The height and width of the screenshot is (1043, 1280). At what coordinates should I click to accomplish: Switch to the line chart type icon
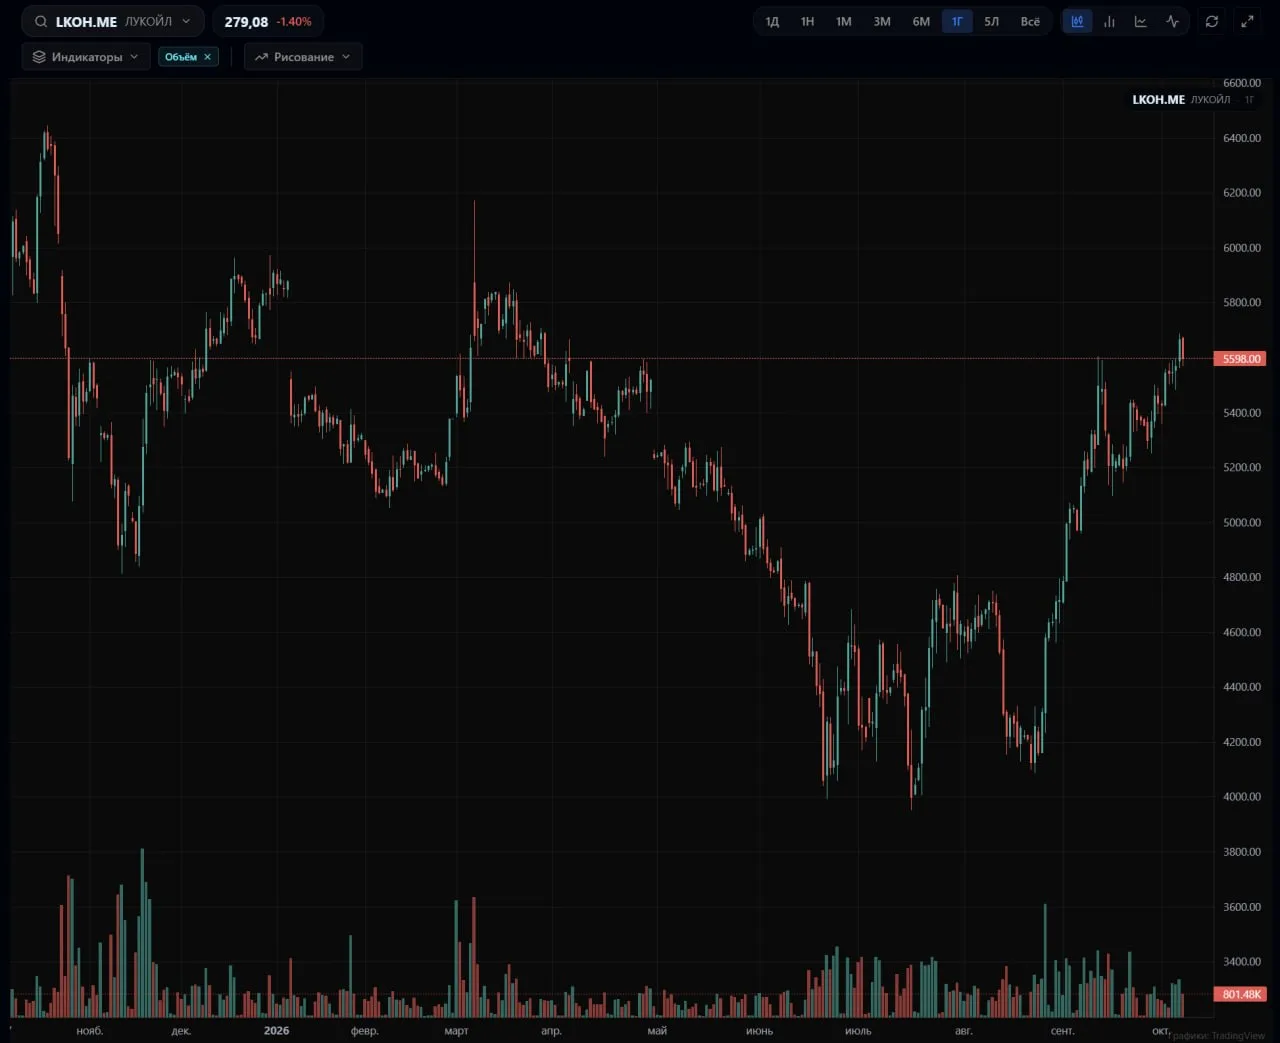[x=1140, y=21]
